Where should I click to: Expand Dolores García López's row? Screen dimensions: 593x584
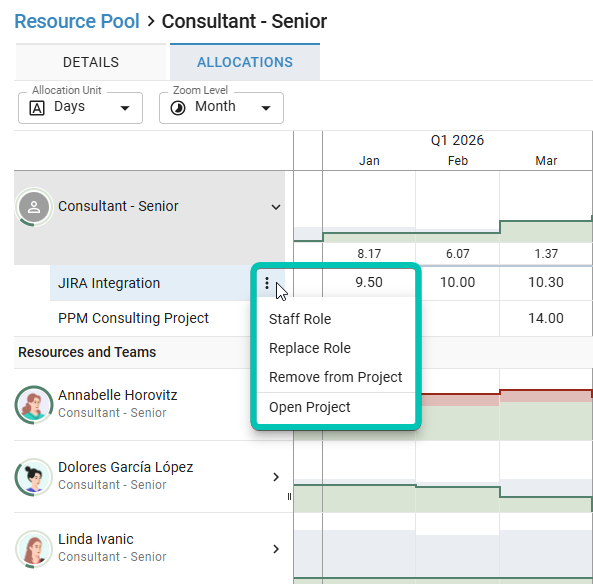click(x=276, y=477)
